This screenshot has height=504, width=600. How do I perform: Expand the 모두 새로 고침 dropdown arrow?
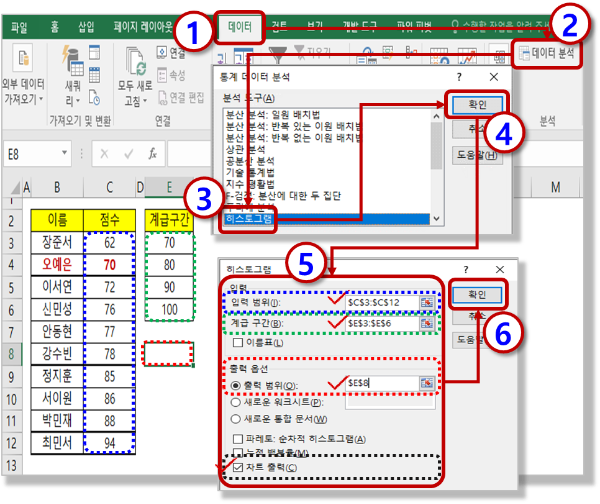[x=145, y=101]
